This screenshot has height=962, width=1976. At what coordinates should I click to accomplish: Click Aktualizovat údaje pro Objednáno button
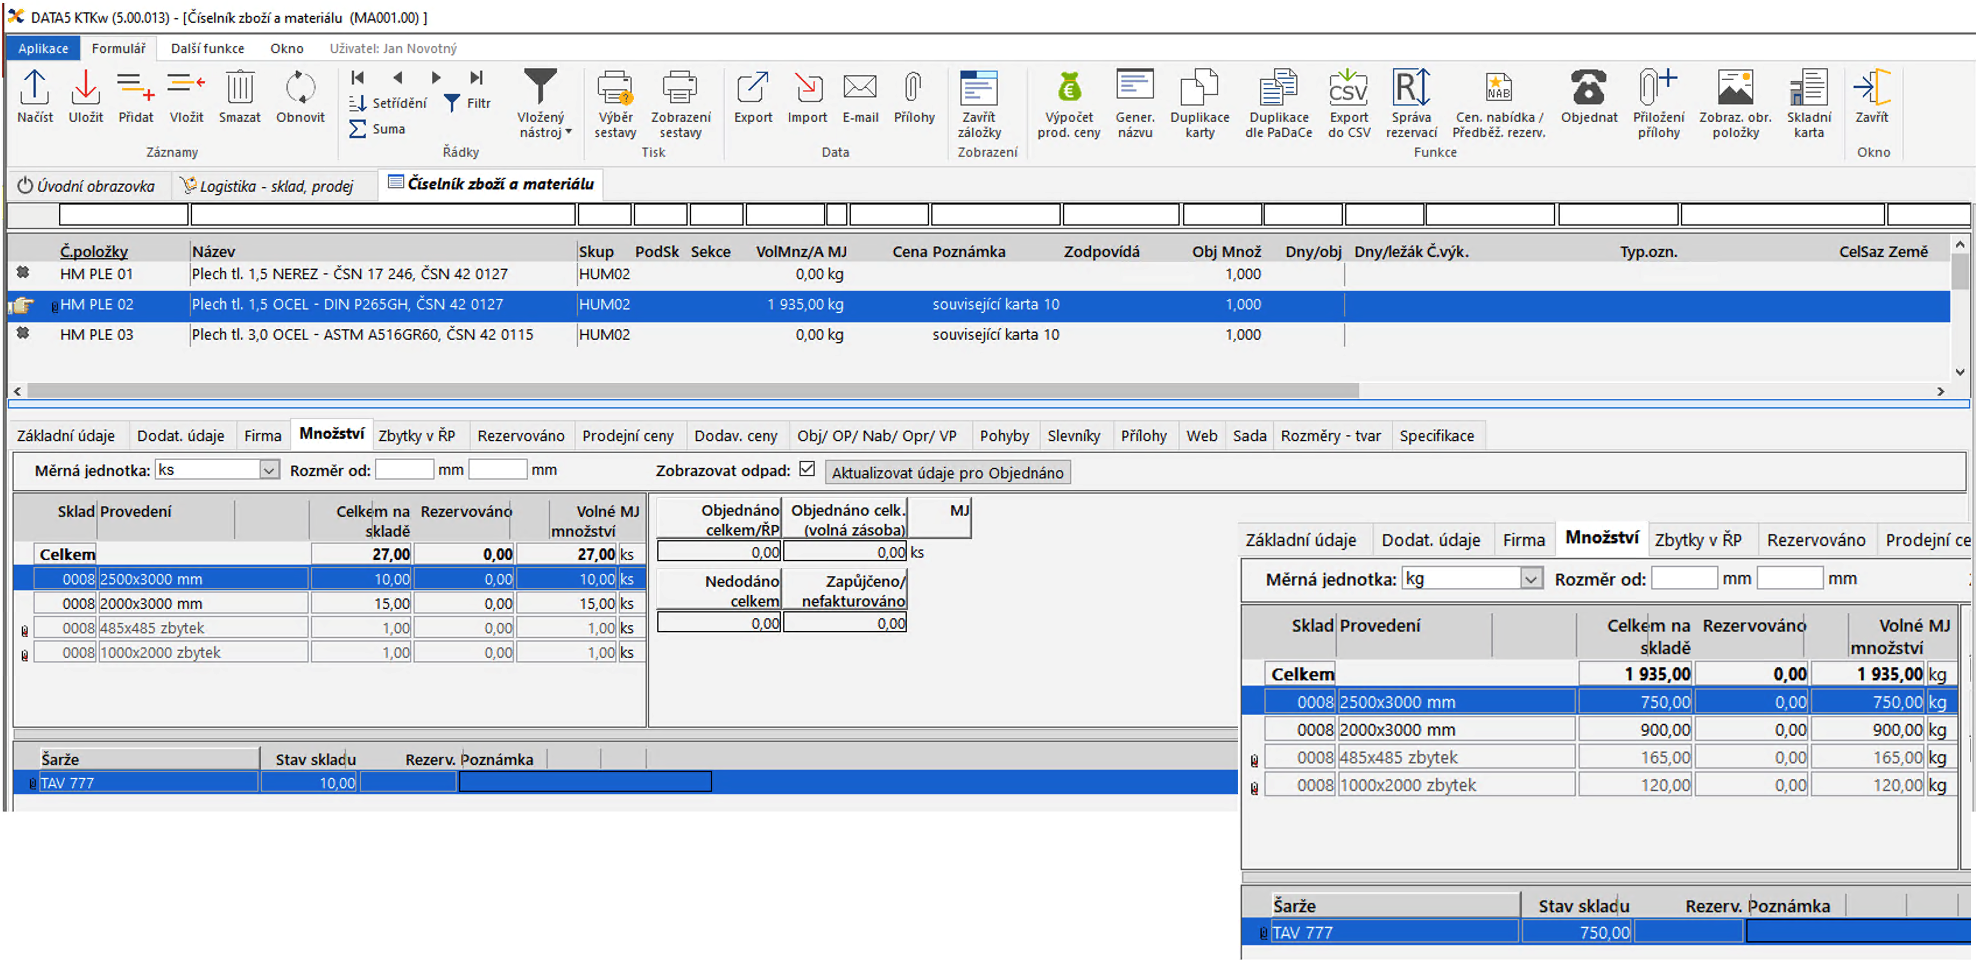(x=947, y=472)
